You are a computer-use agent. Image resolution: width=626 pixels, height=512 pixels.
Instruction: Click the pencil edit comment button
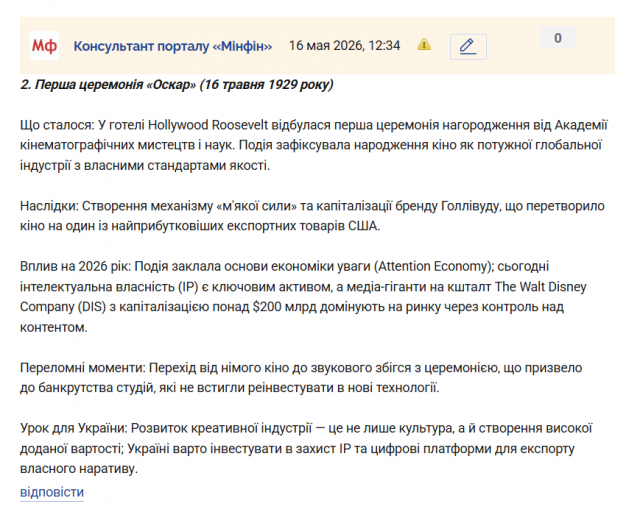[x=468, y=47]
